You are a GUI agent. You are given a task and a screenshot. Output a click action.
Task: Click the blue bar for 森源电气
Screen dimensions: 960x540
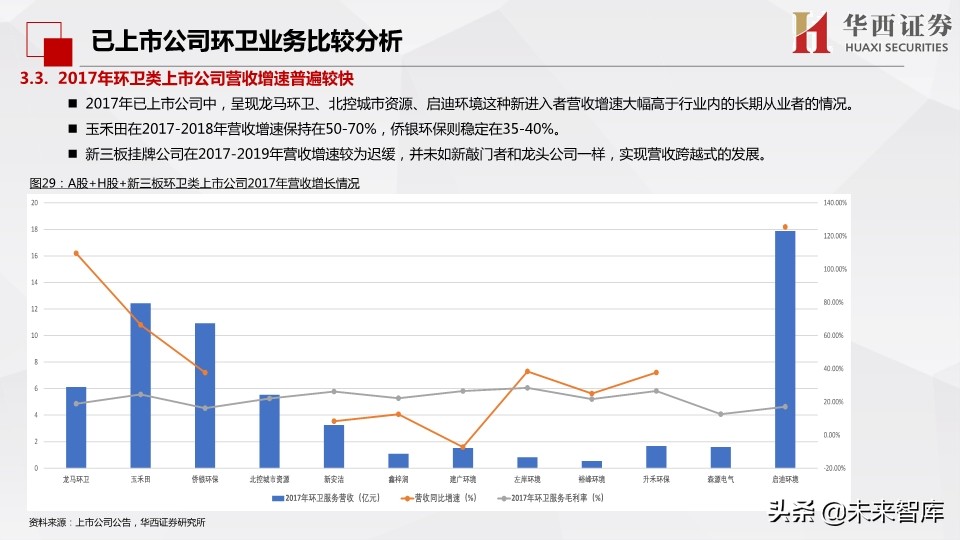pyautogui.click(x=721, y=457)
